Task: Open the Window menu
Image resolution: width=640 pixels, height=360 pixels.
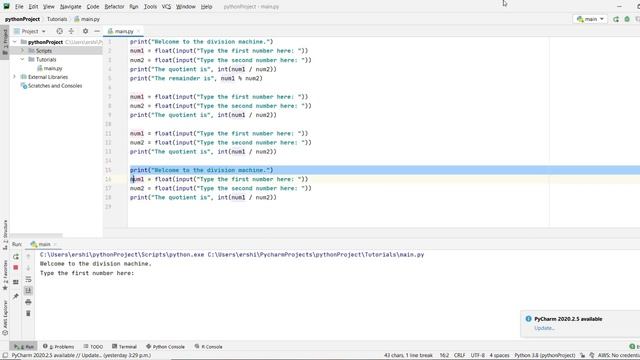Action: coord(186,7)
